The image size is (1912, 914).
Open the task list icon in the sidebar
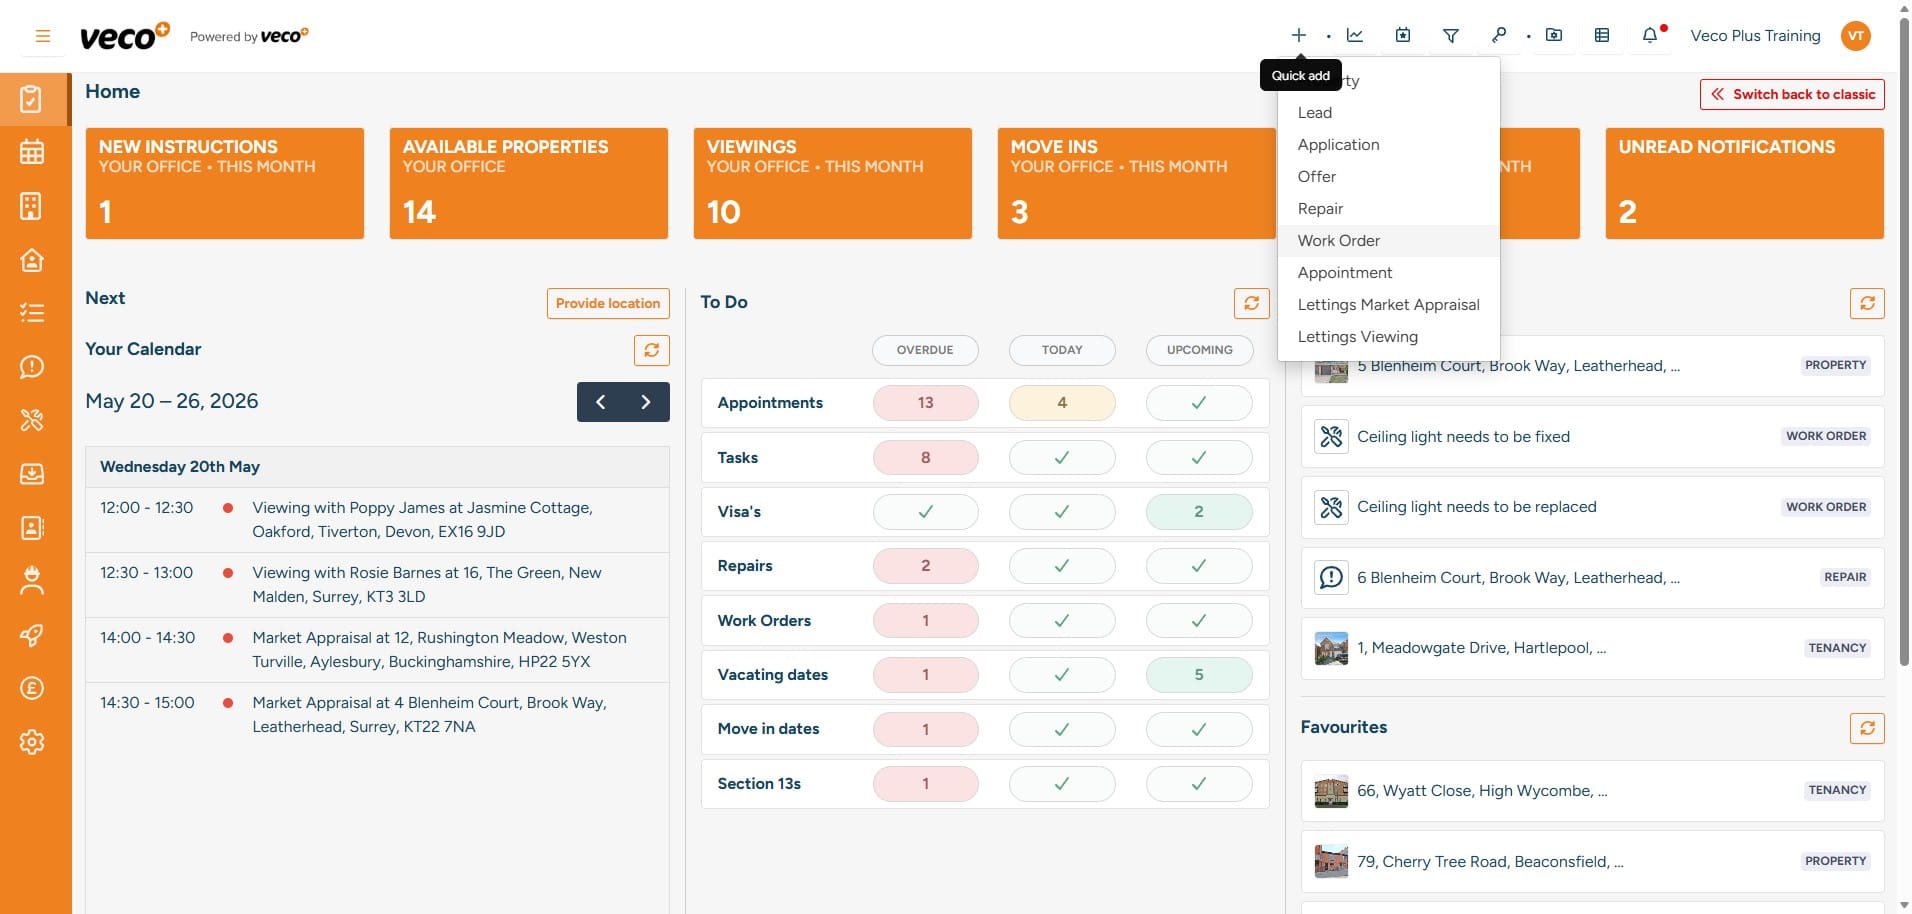32,313
